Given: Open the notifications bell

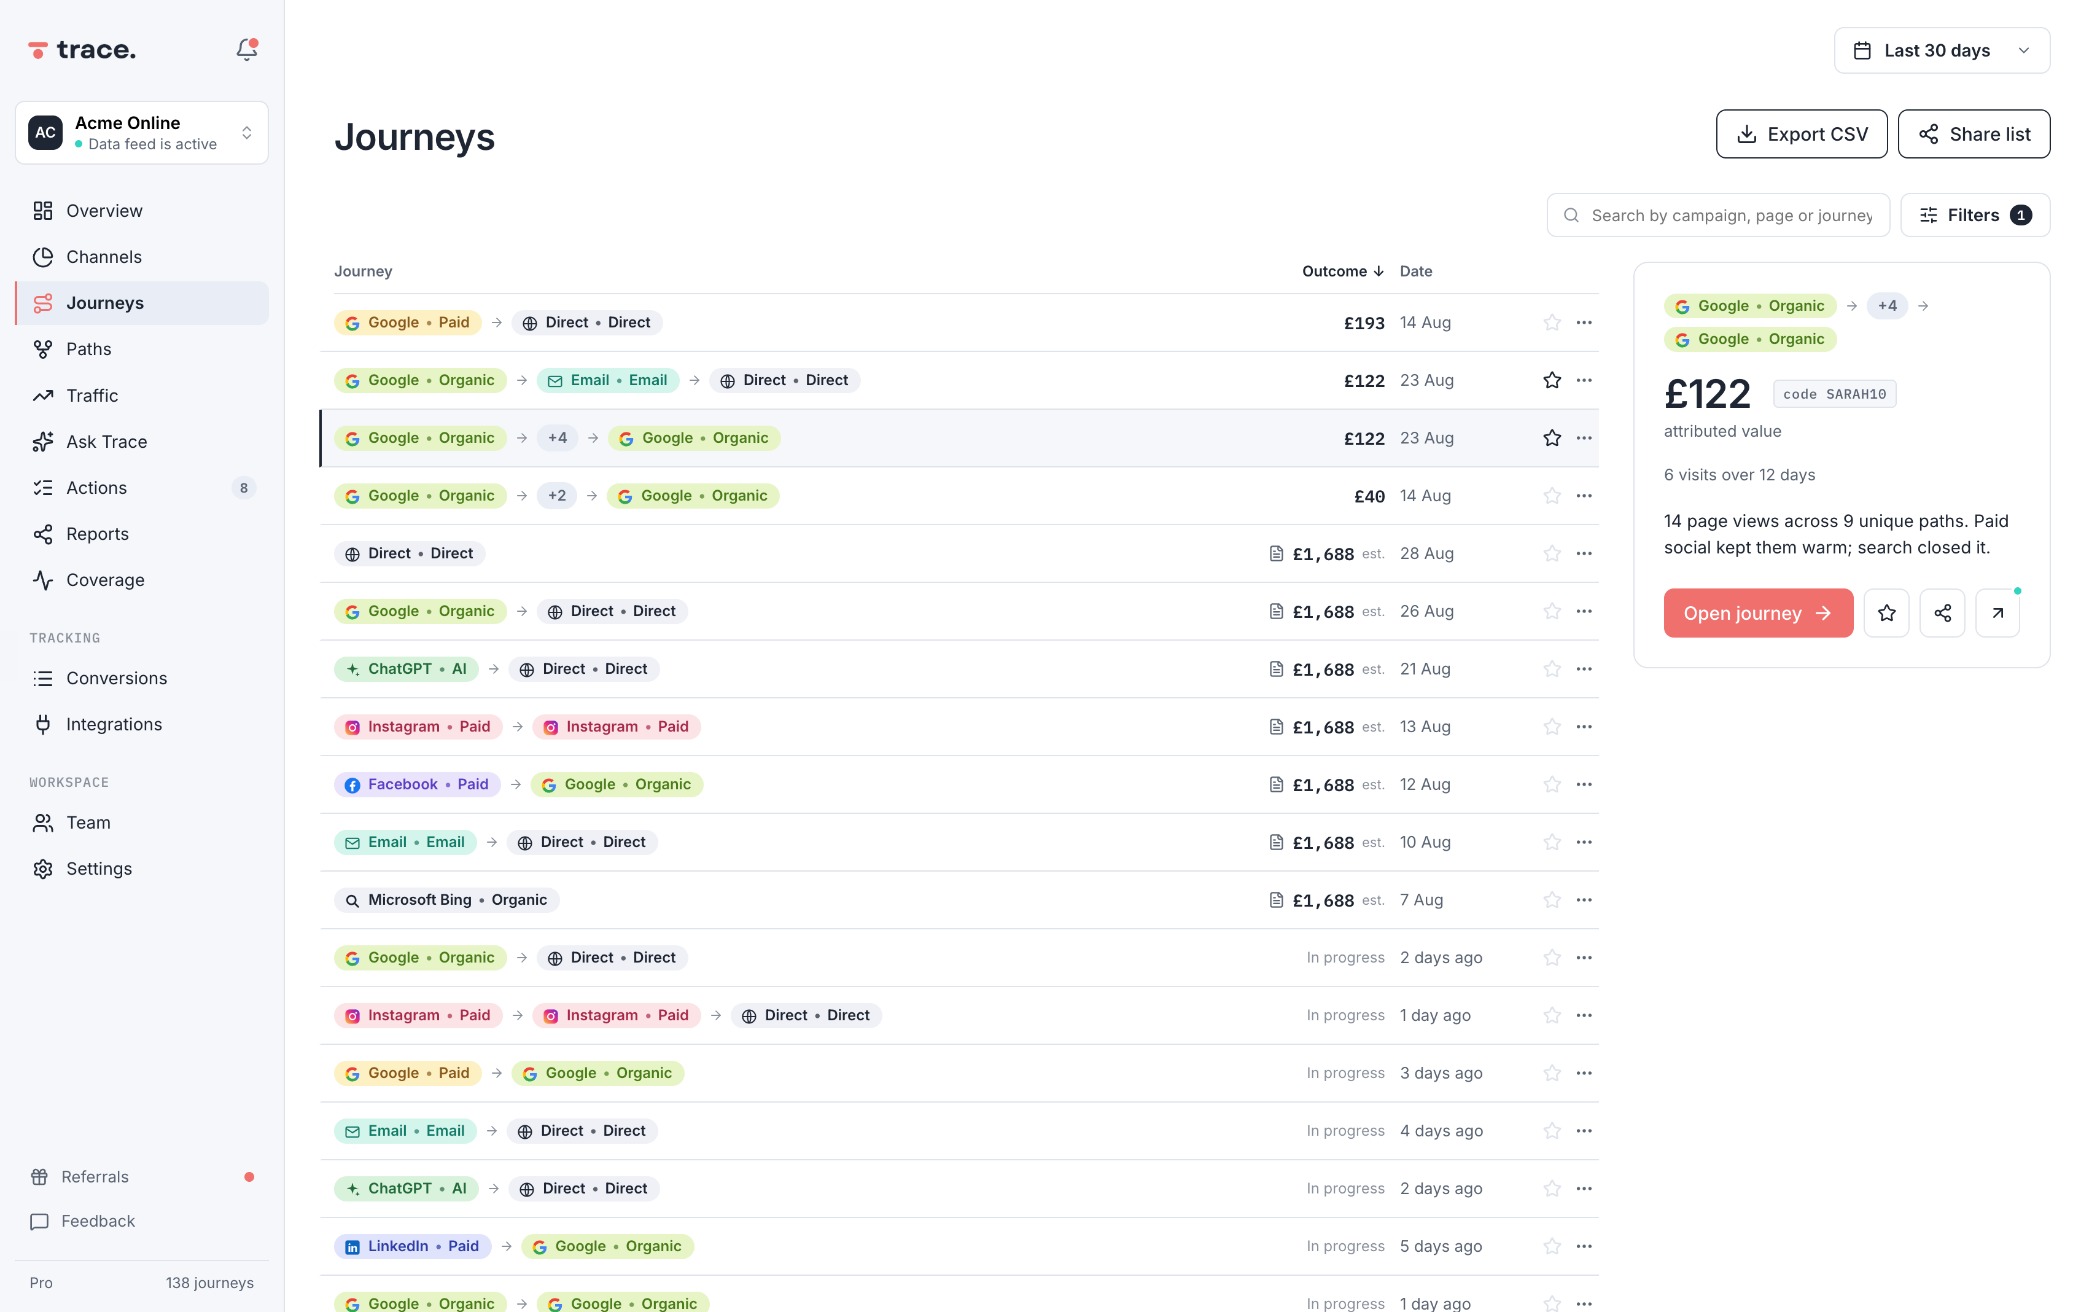Looking at the screenshot, I should [246, 49].
